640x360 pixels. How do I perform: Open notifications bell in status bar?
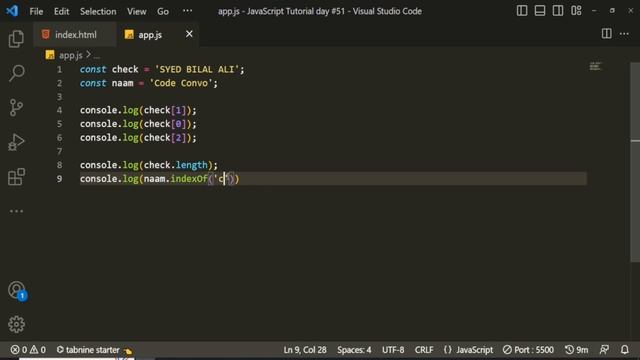(x=624, y=350)
